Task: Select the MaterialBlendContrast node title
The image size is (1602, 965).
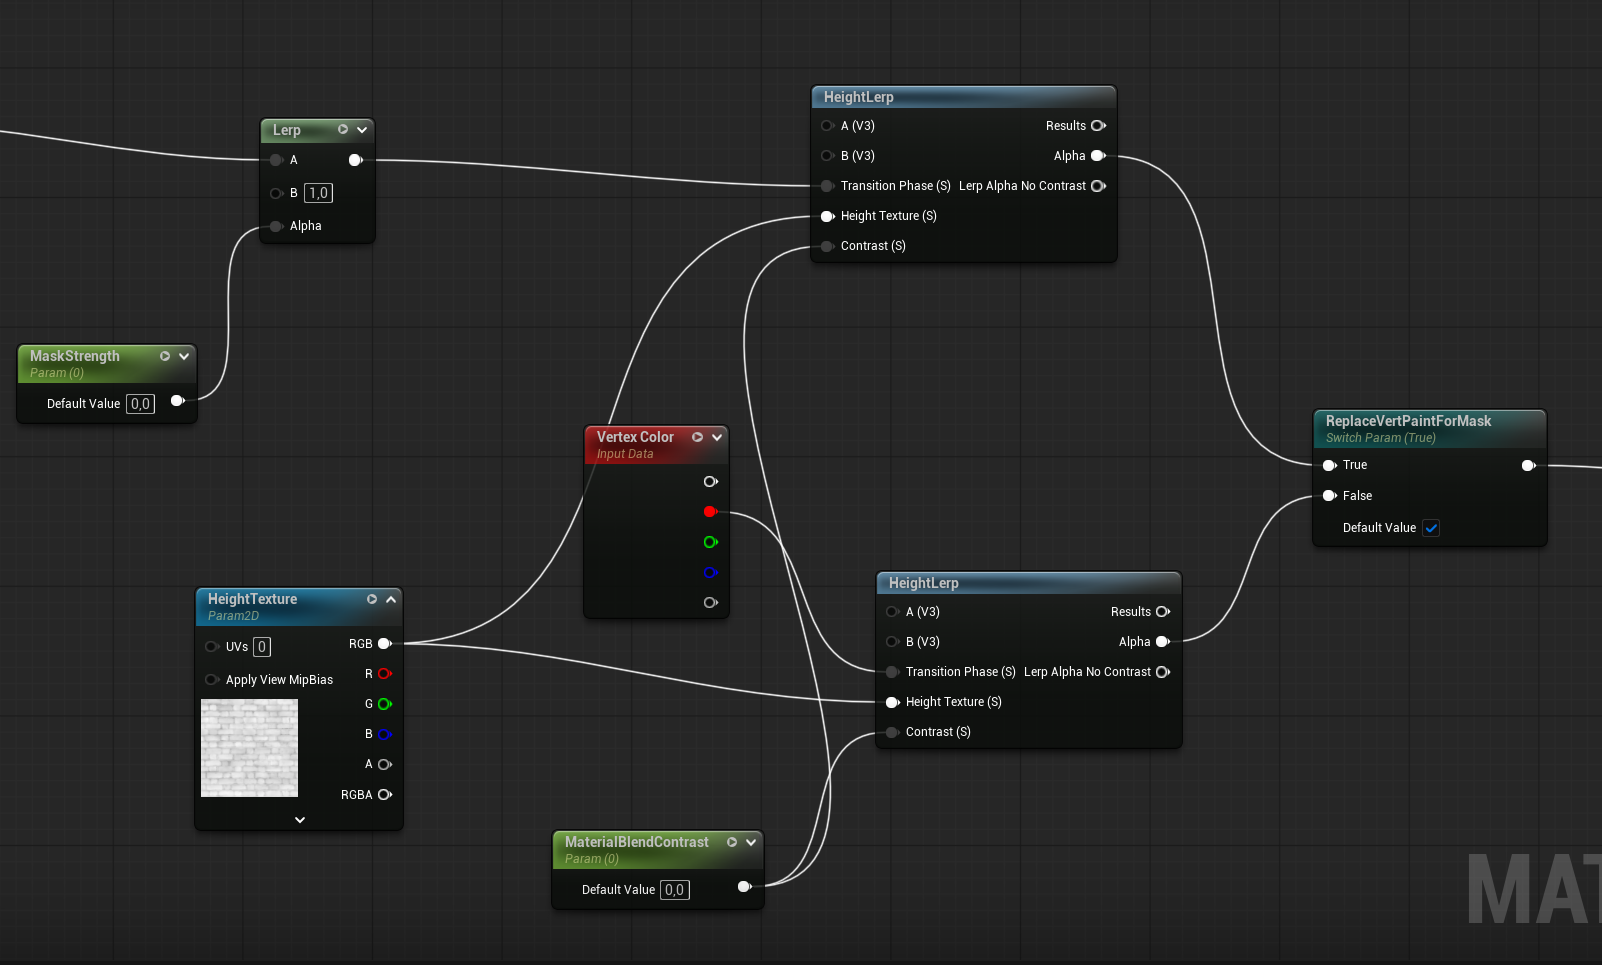Action: tap(636, 842)
